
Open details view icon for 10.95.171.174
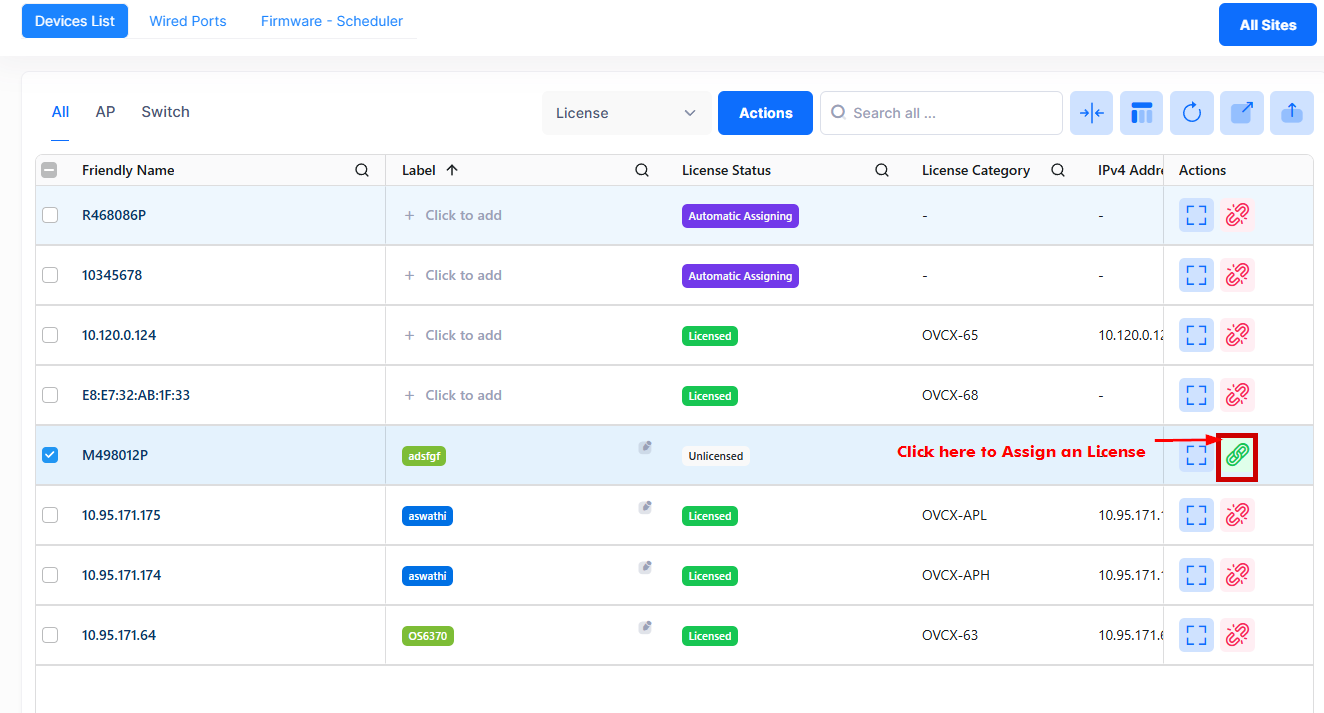[x=1196, y=575]
